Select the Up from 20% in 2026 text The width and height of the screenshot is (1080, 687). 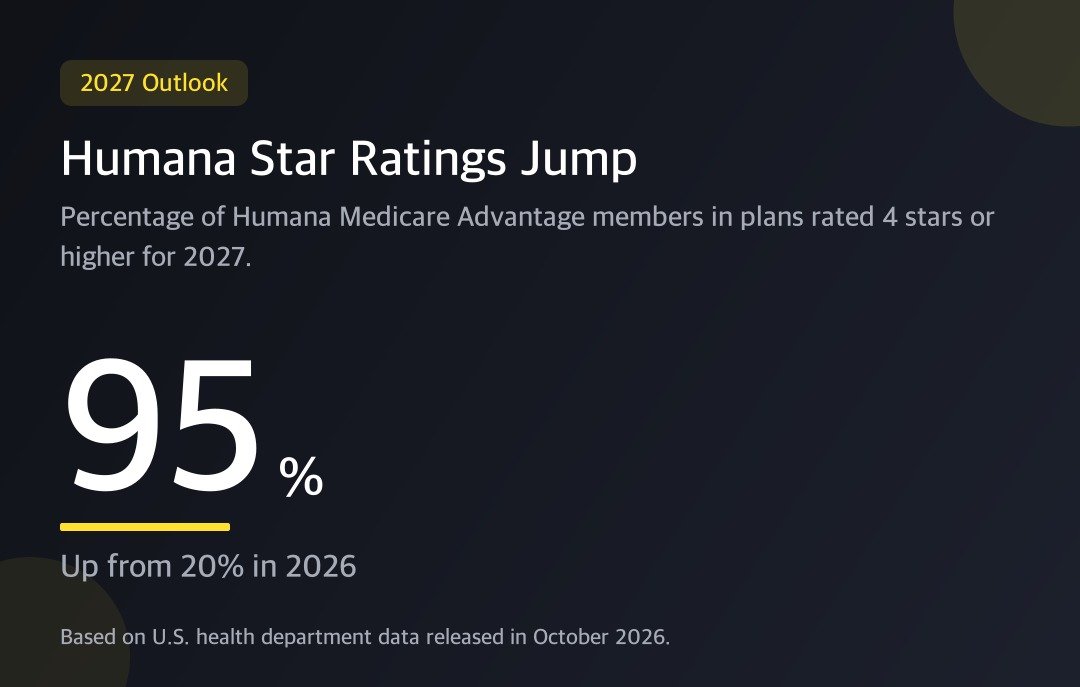pos(208,566)
